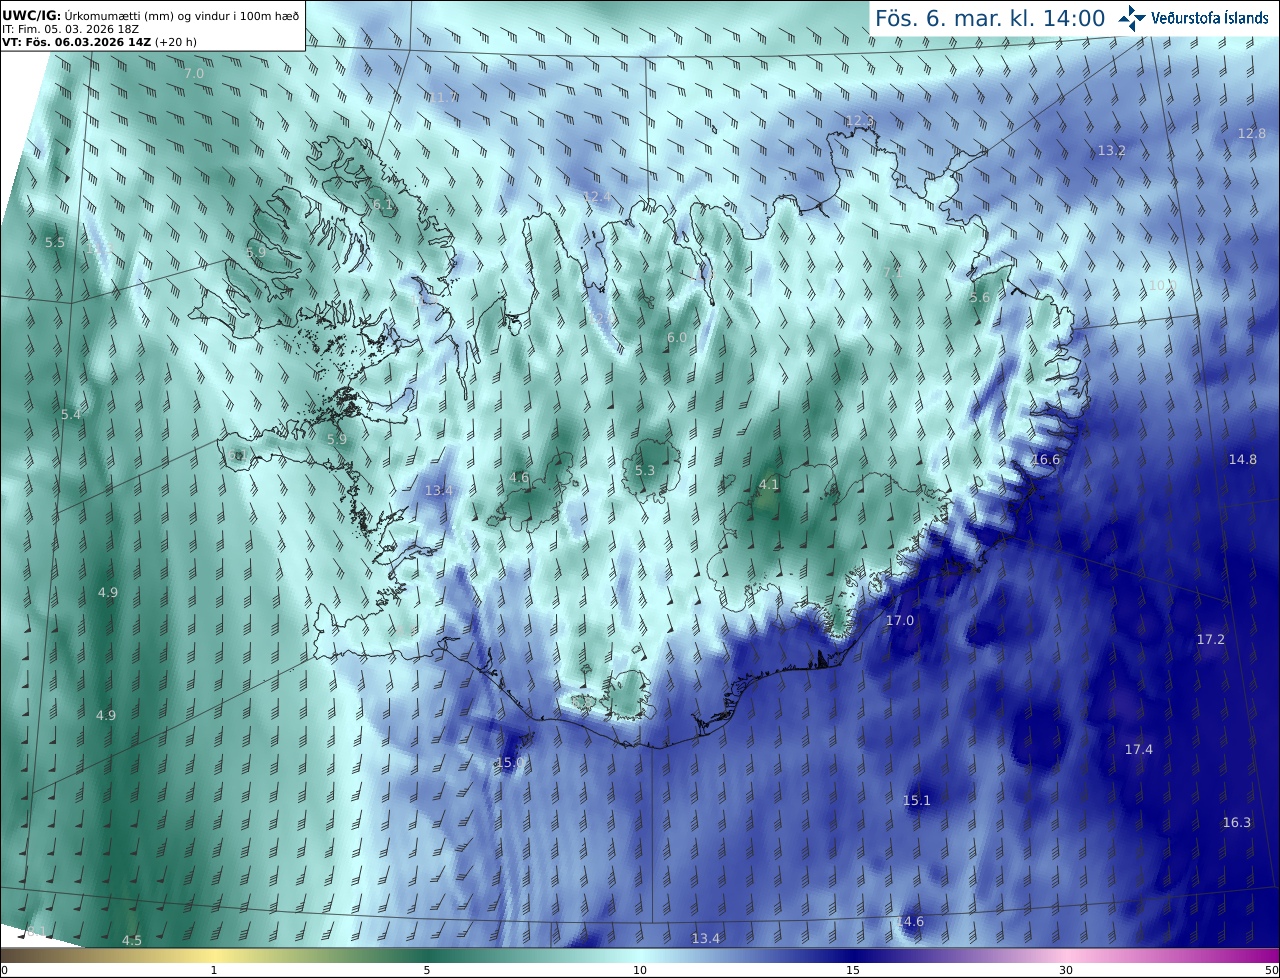Click the Veðurstofa Íslands name text
Image resolution: width=1280 pixels, height=978 pixels.
click(1210, 18)
